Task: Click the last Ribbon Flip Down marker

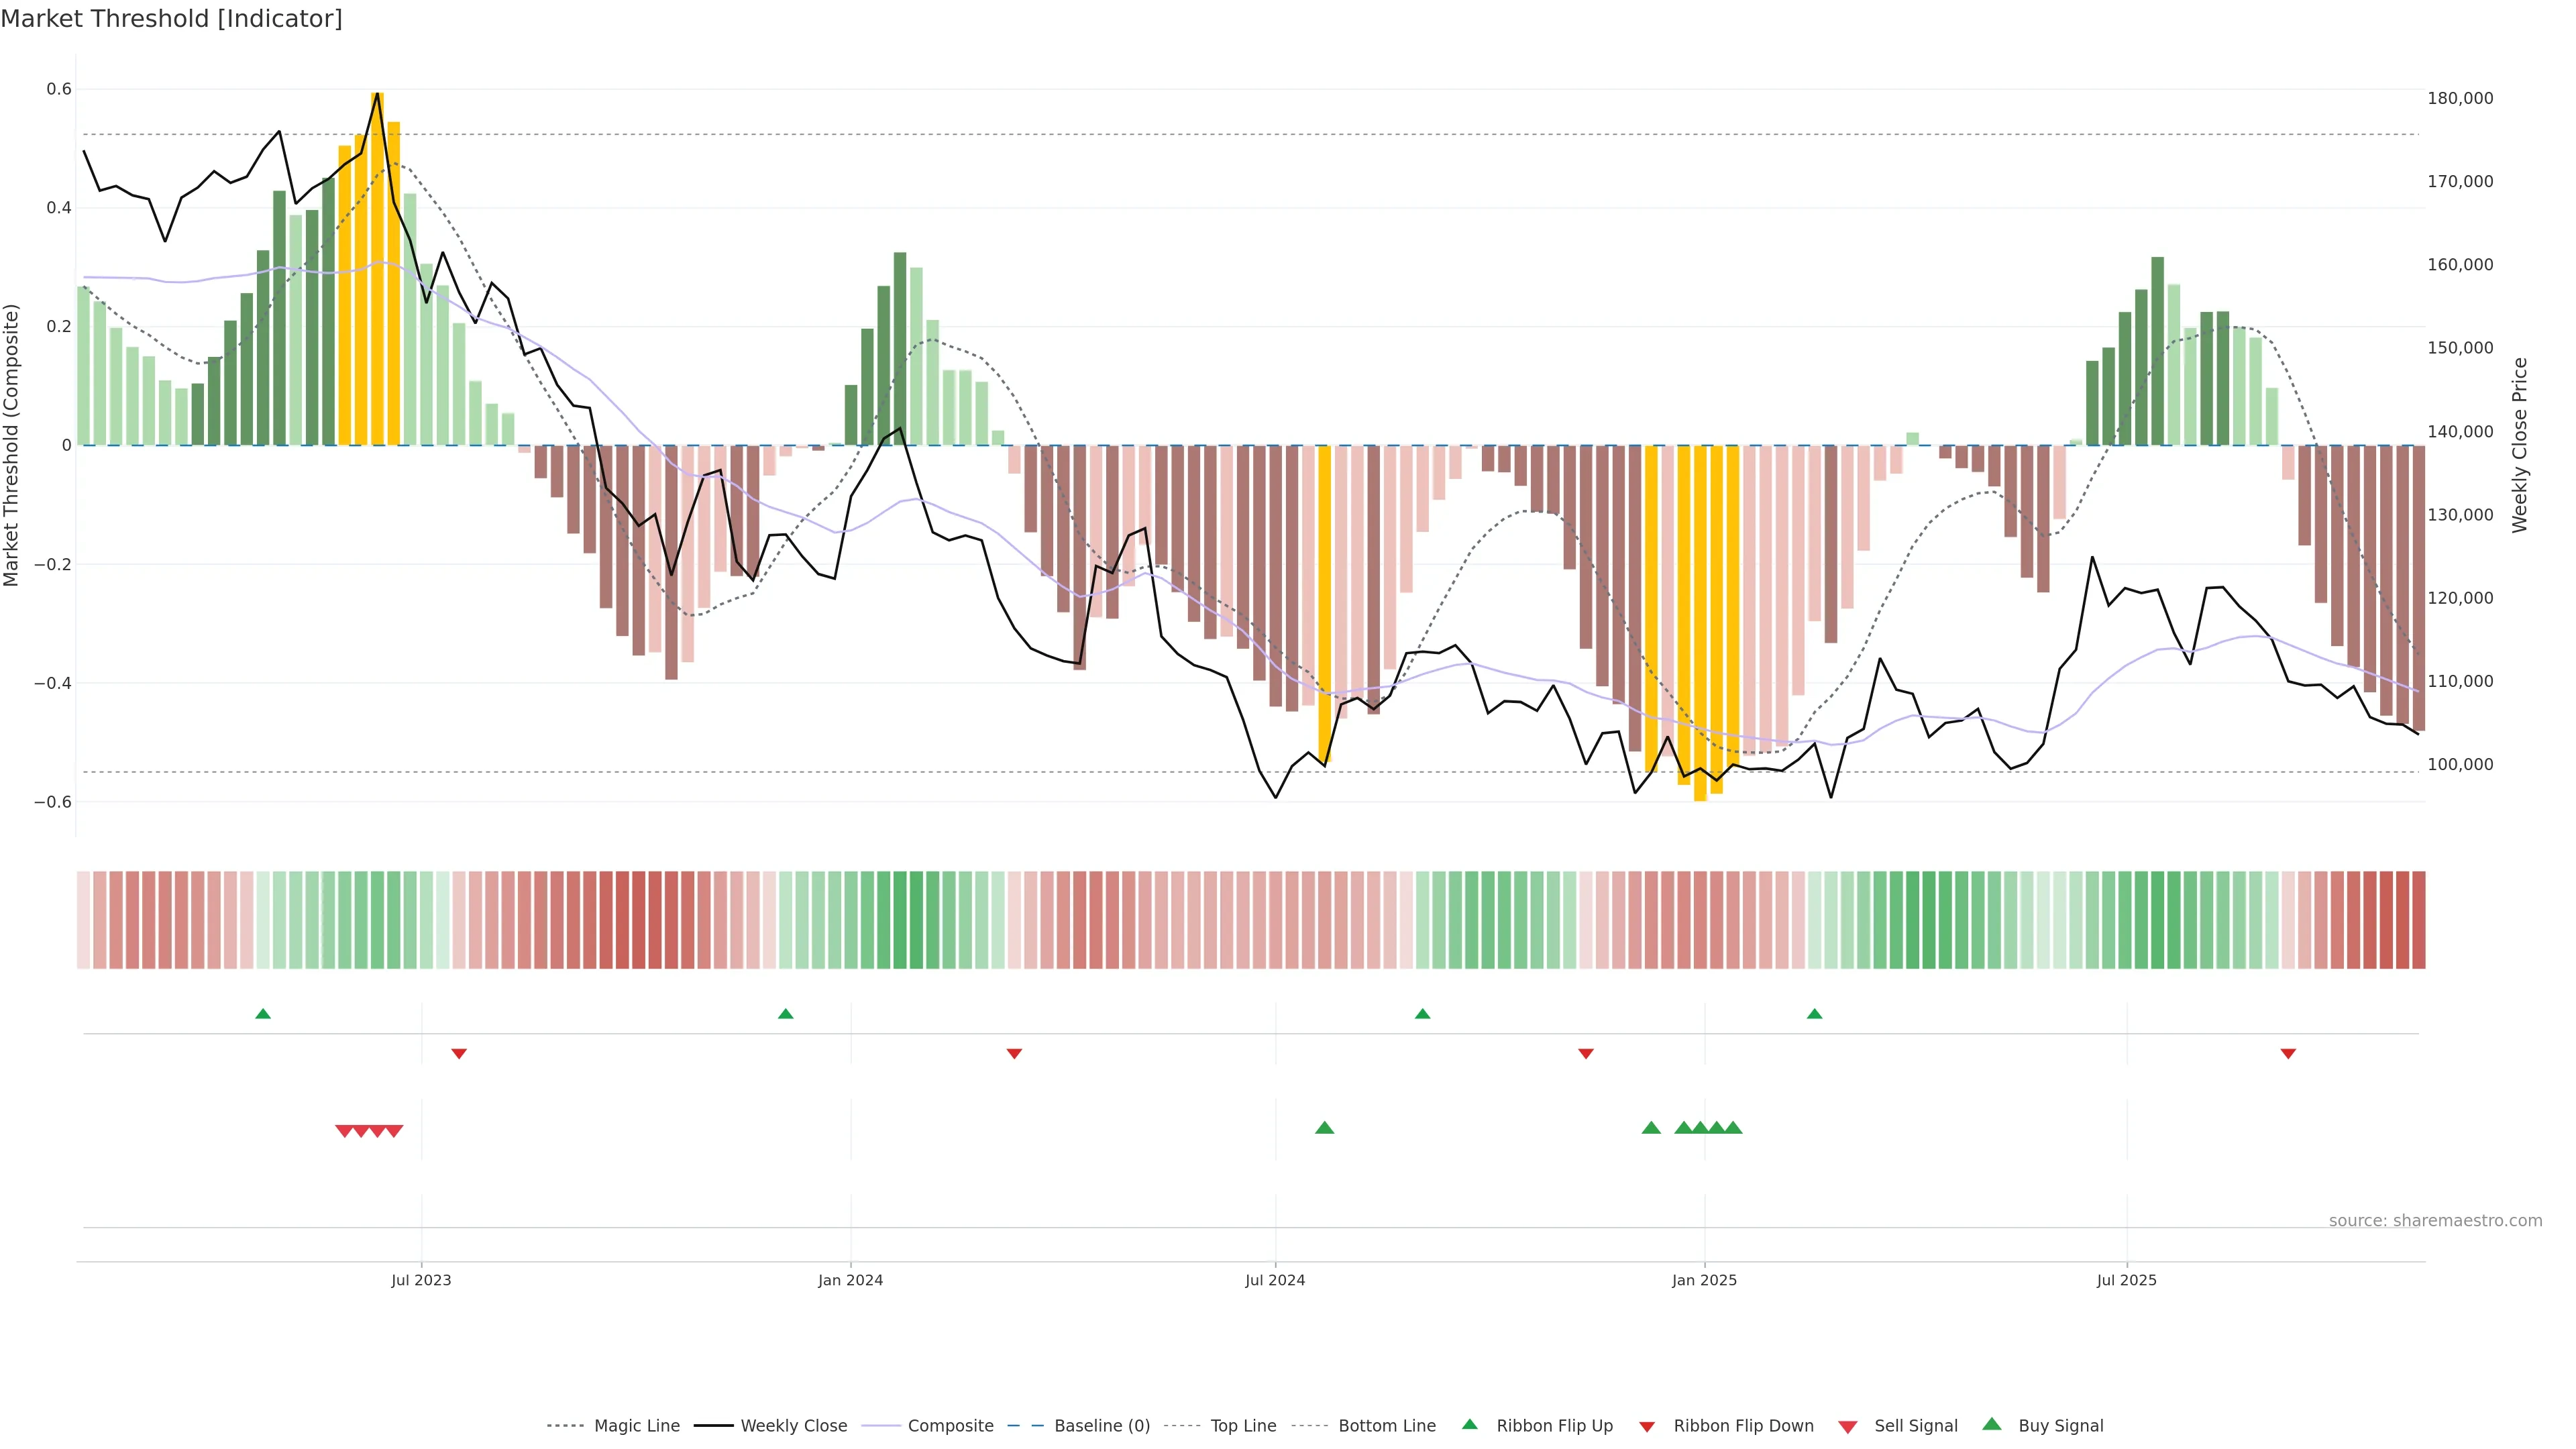Action: click(x=2288, y=1053)
